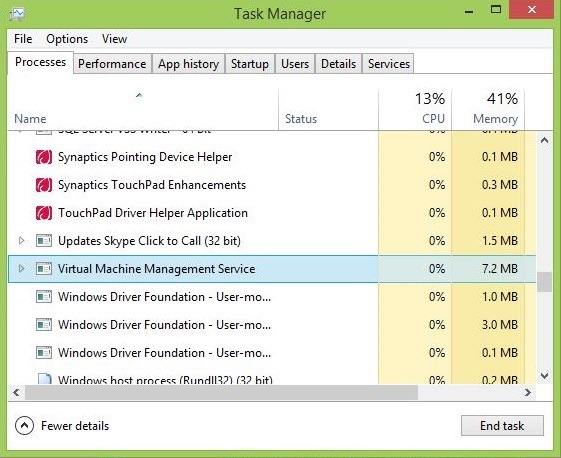Select the Updates Skype Click to Call icon
Image resolution: width=561 pixels, height=458 pixels.
click(x=44, y=241)
